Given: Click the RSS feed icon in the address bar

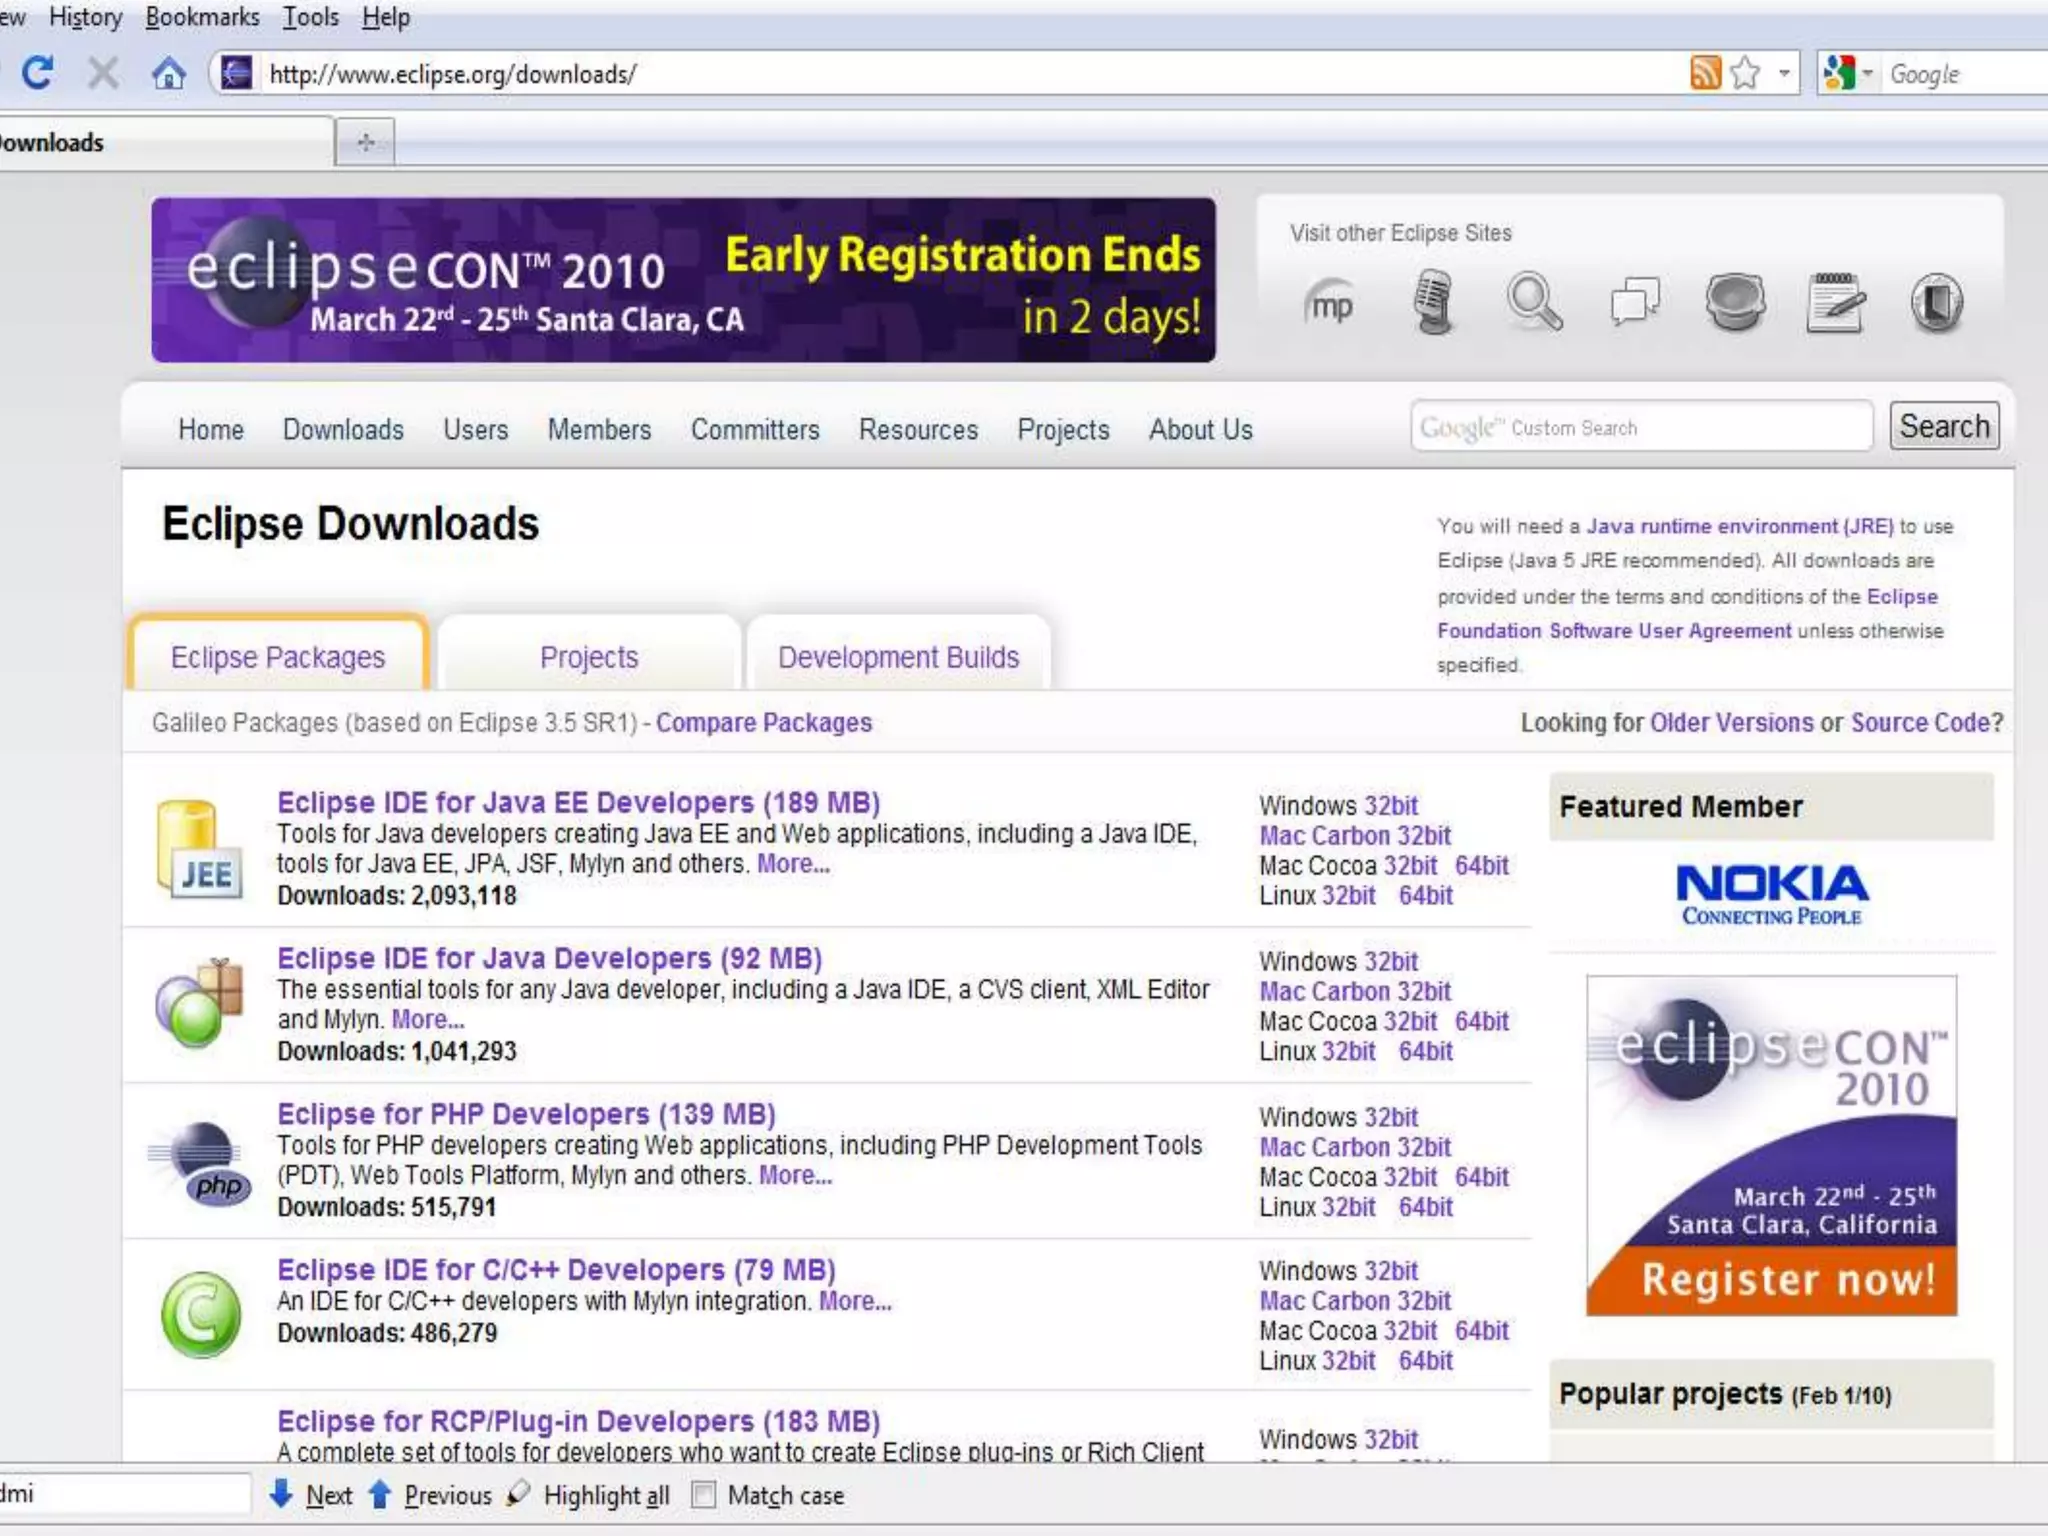Looking at the screenshot, I should (x=1705, y=73).
